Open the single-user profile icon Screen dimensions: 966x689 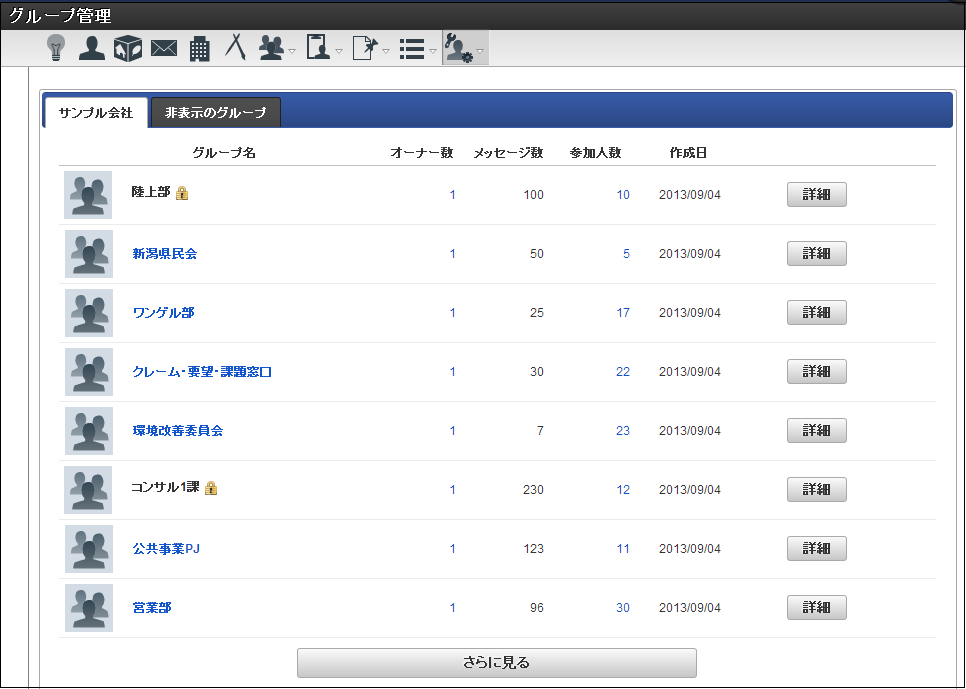point(92,47)
